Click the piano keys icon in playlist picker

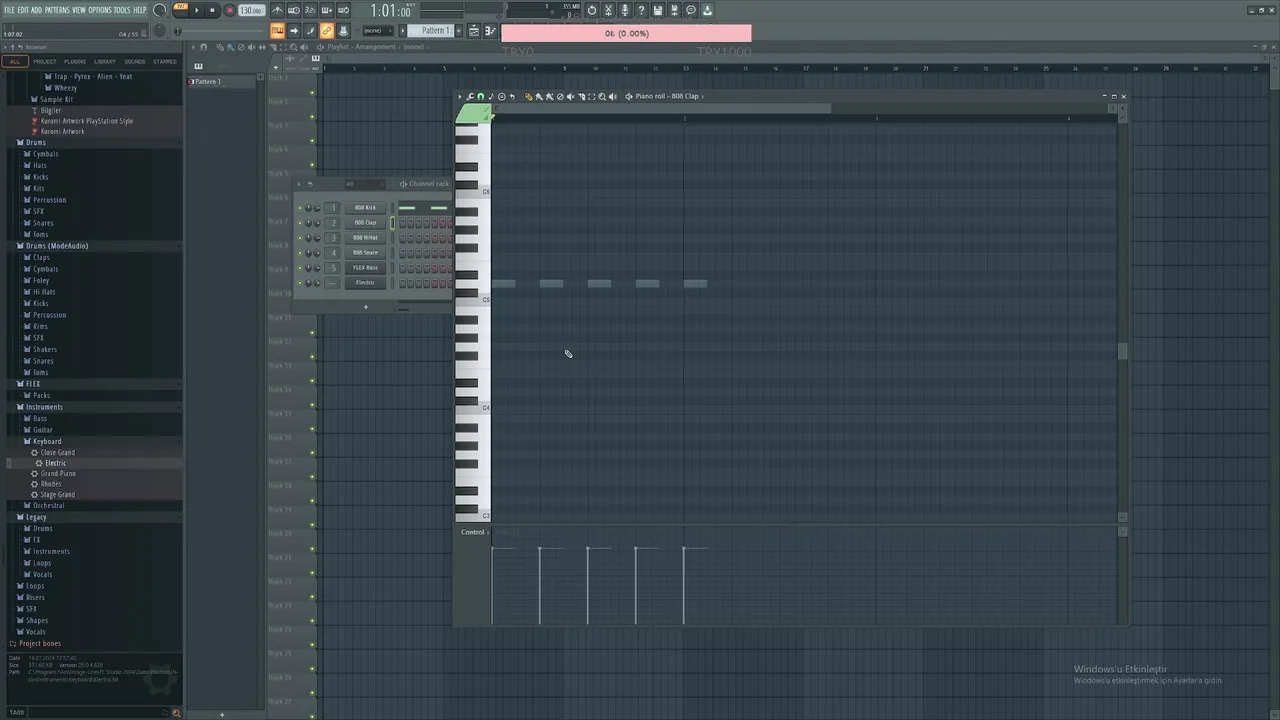tap(198, 66)
